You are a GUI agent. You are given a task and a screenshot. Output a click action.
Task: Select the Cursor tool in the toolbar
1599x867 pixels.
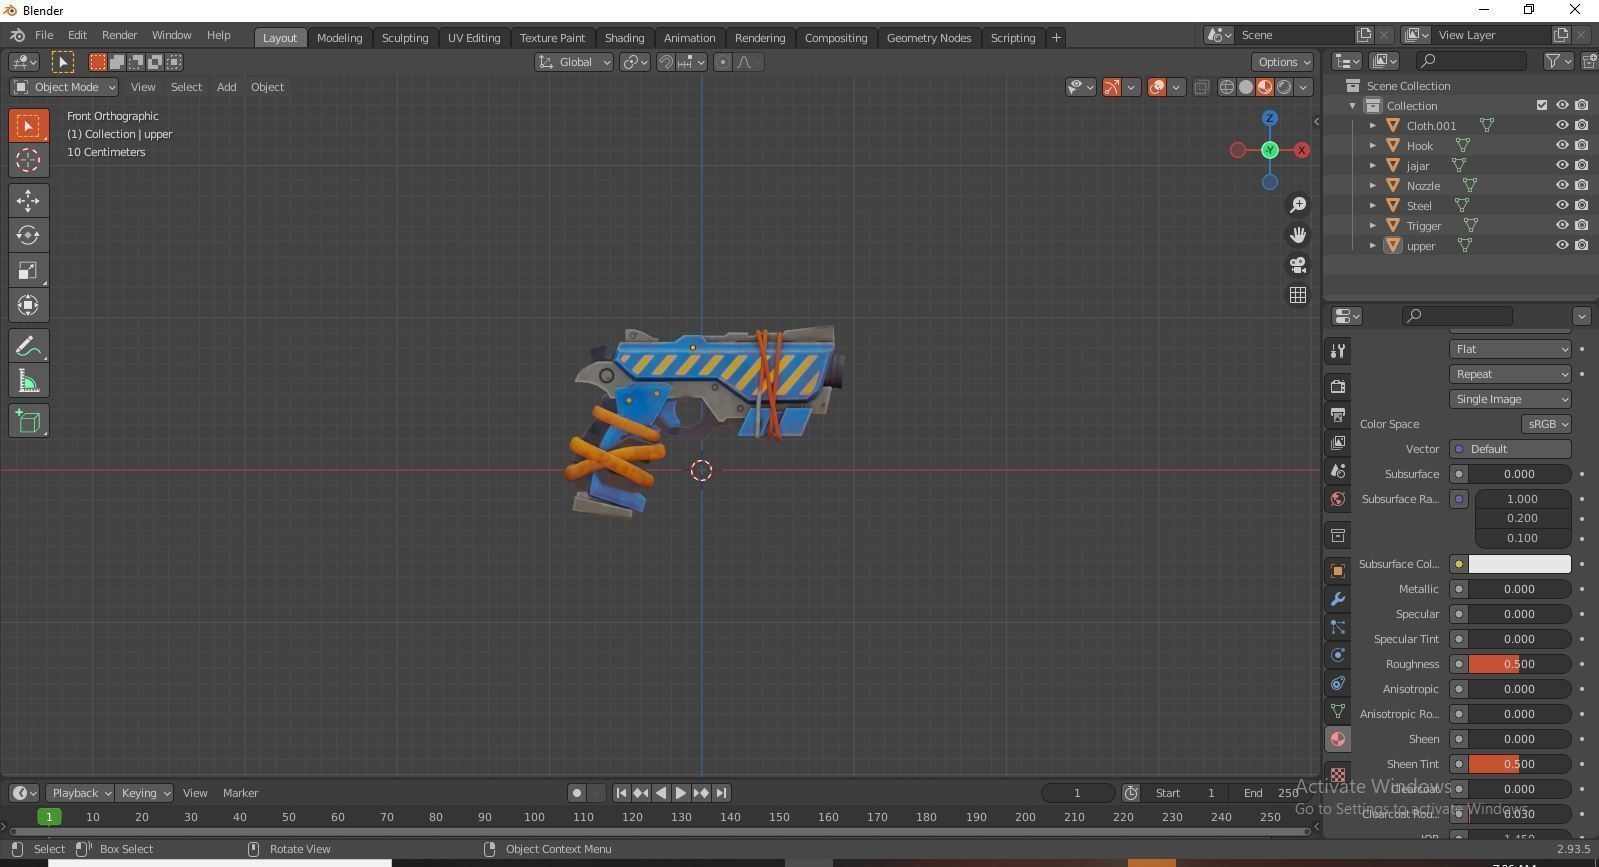pyautogui.click(x=28, y=160)
